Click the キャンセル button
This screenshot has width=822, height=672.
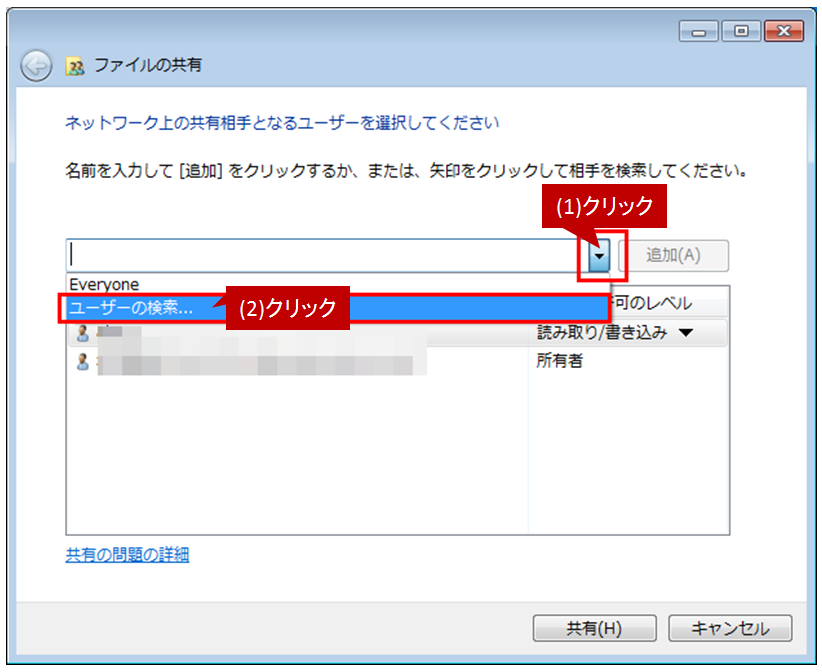tap(730, 628)
